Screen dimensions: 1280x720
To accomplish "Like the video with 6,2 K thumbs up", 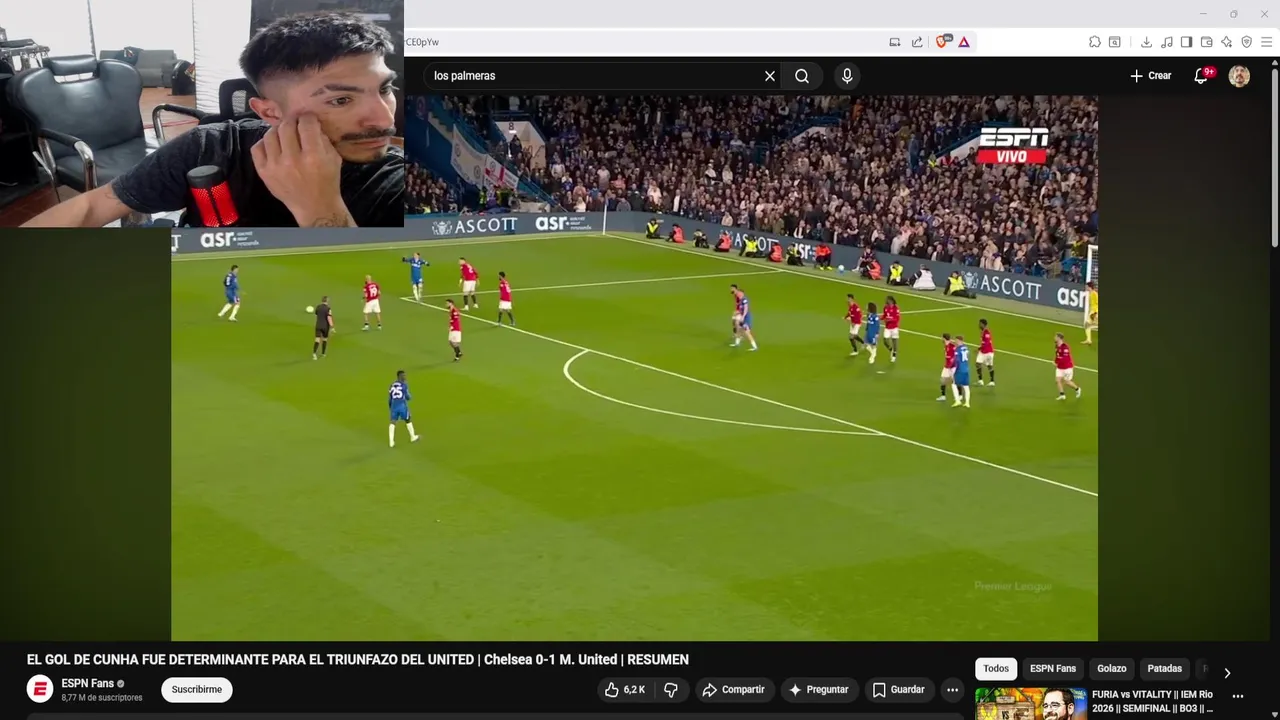I will click(x=625, y=690).
